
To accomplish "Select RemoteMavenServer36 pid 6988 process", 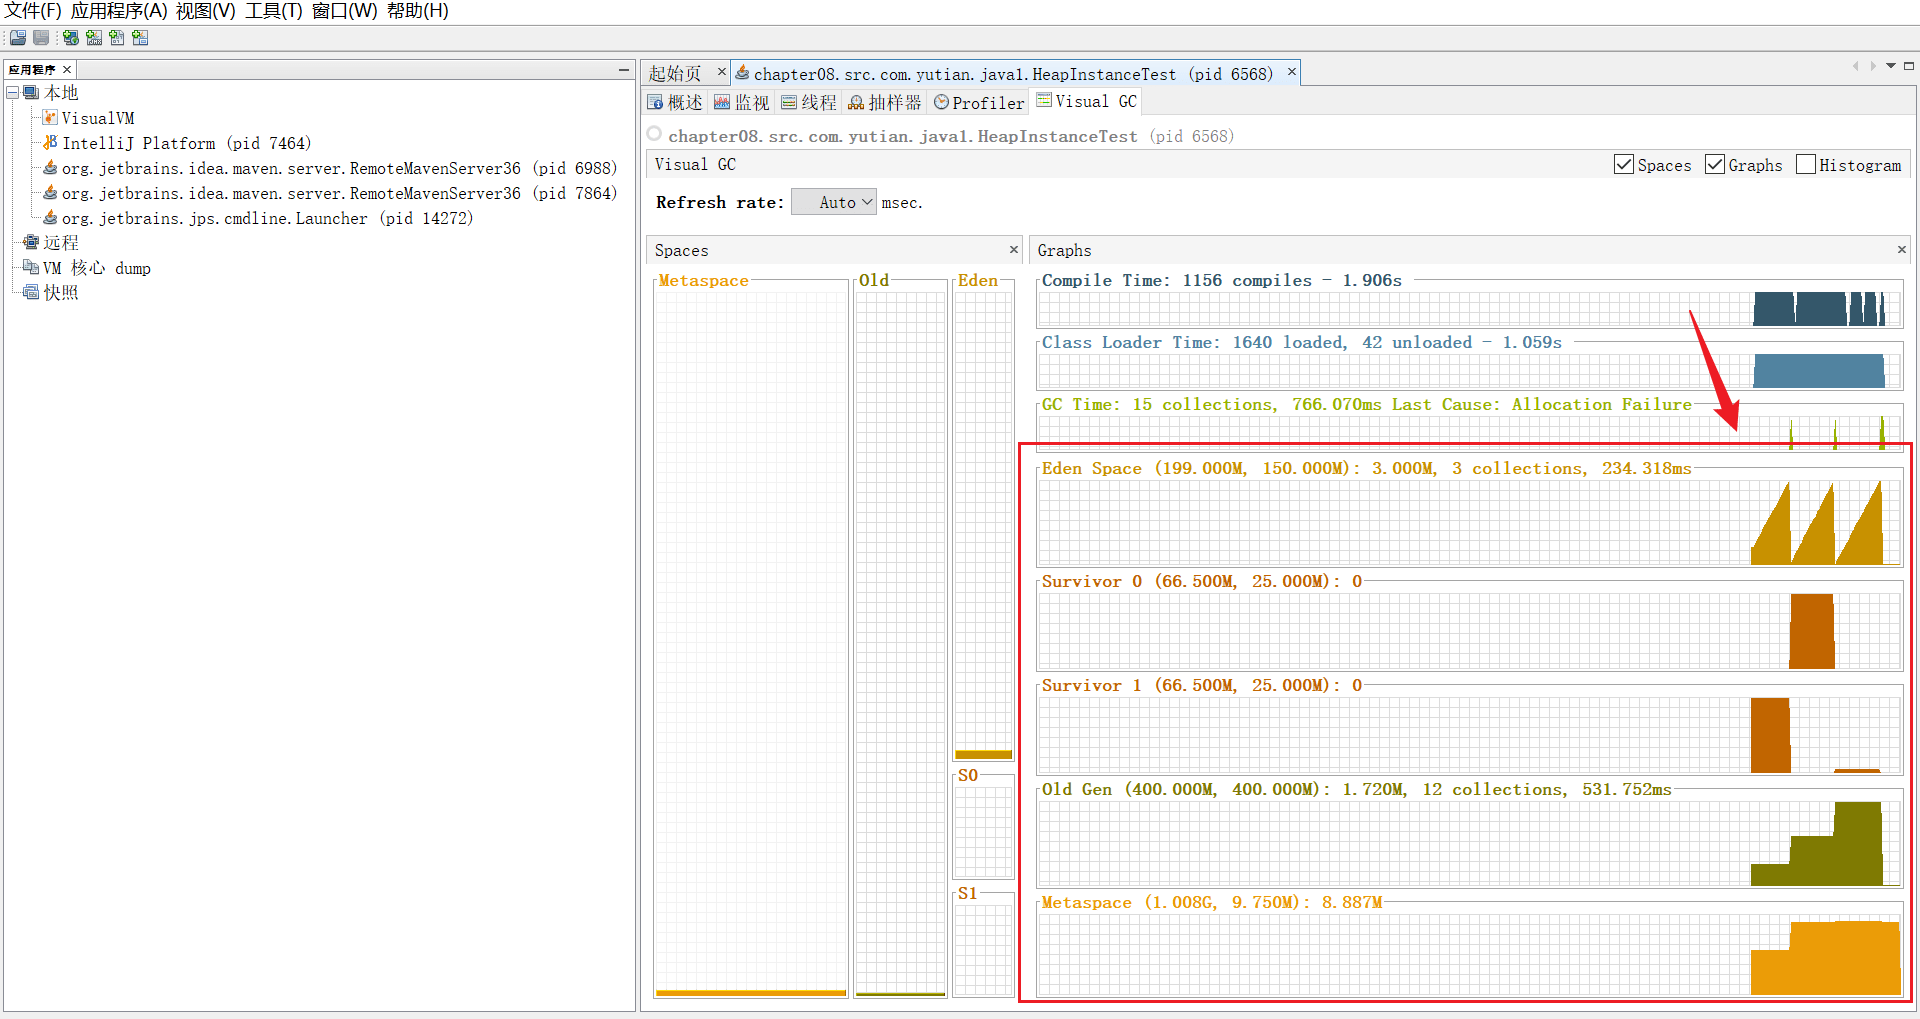I will click(340, 168).
